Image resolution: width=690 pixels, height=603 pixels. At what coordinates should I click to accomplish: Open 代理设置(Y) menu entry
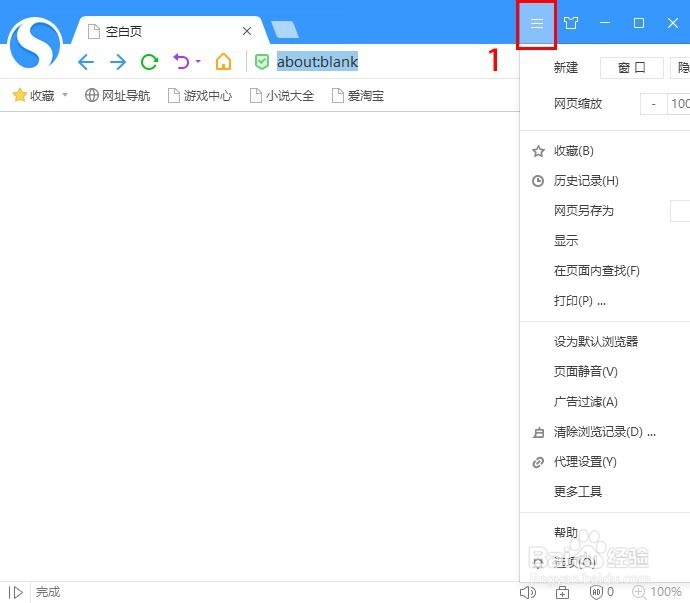click(x=605, y=462)
